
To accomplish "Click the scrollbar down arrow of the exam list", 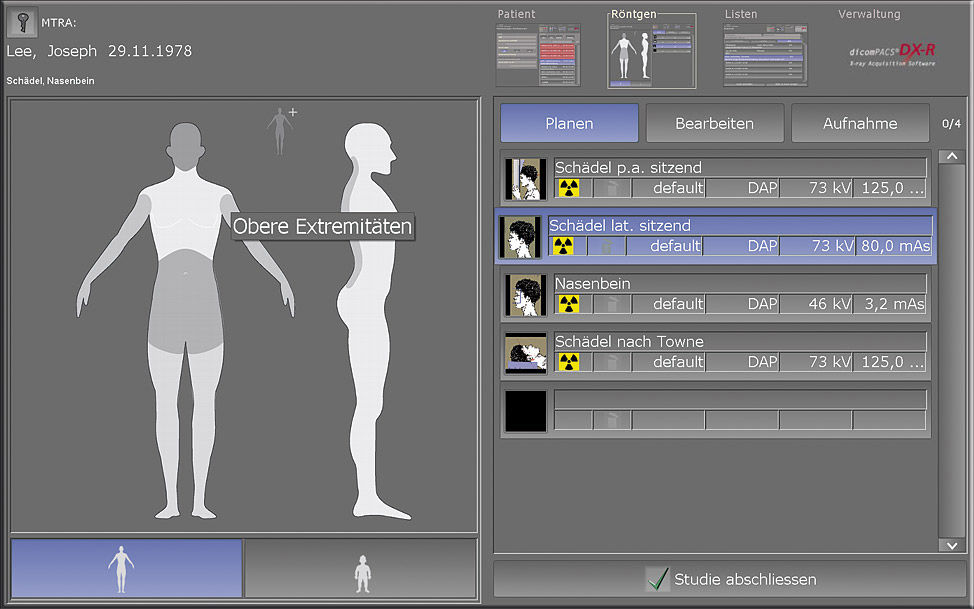I will point(951,546).
